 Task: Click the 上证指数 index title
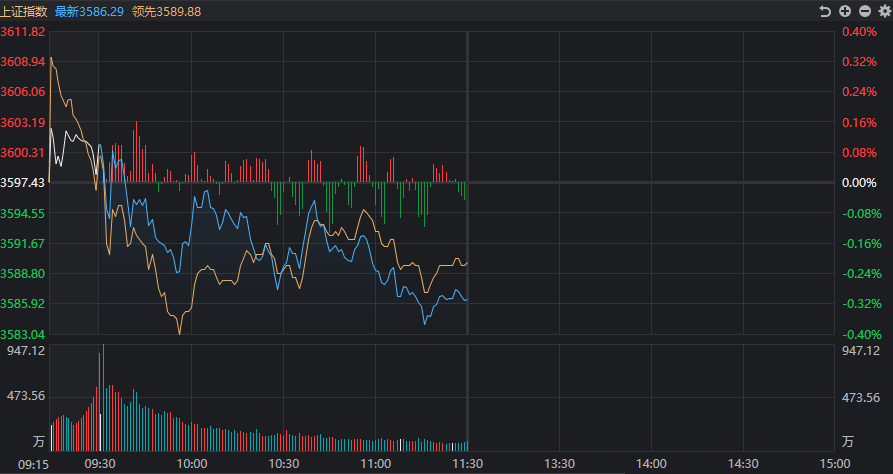pyautogui.click(x=23, y=11)
